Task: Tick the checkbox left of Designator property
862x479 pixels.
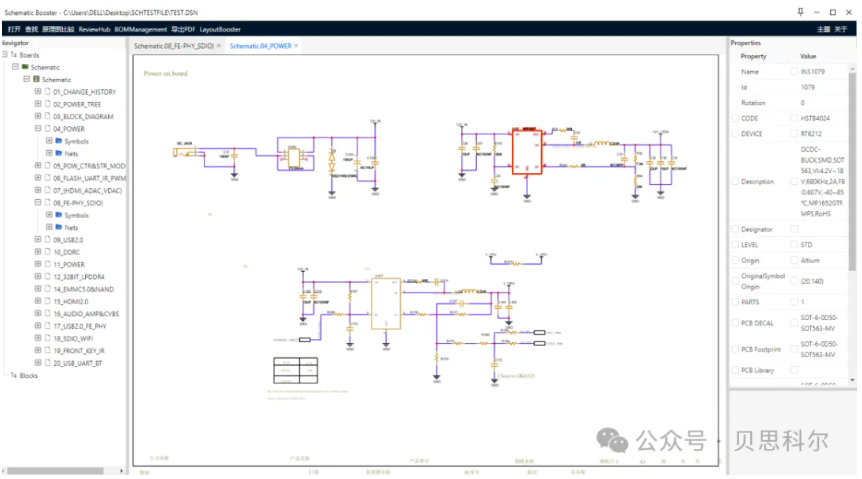Action: [x=735, y=229]
